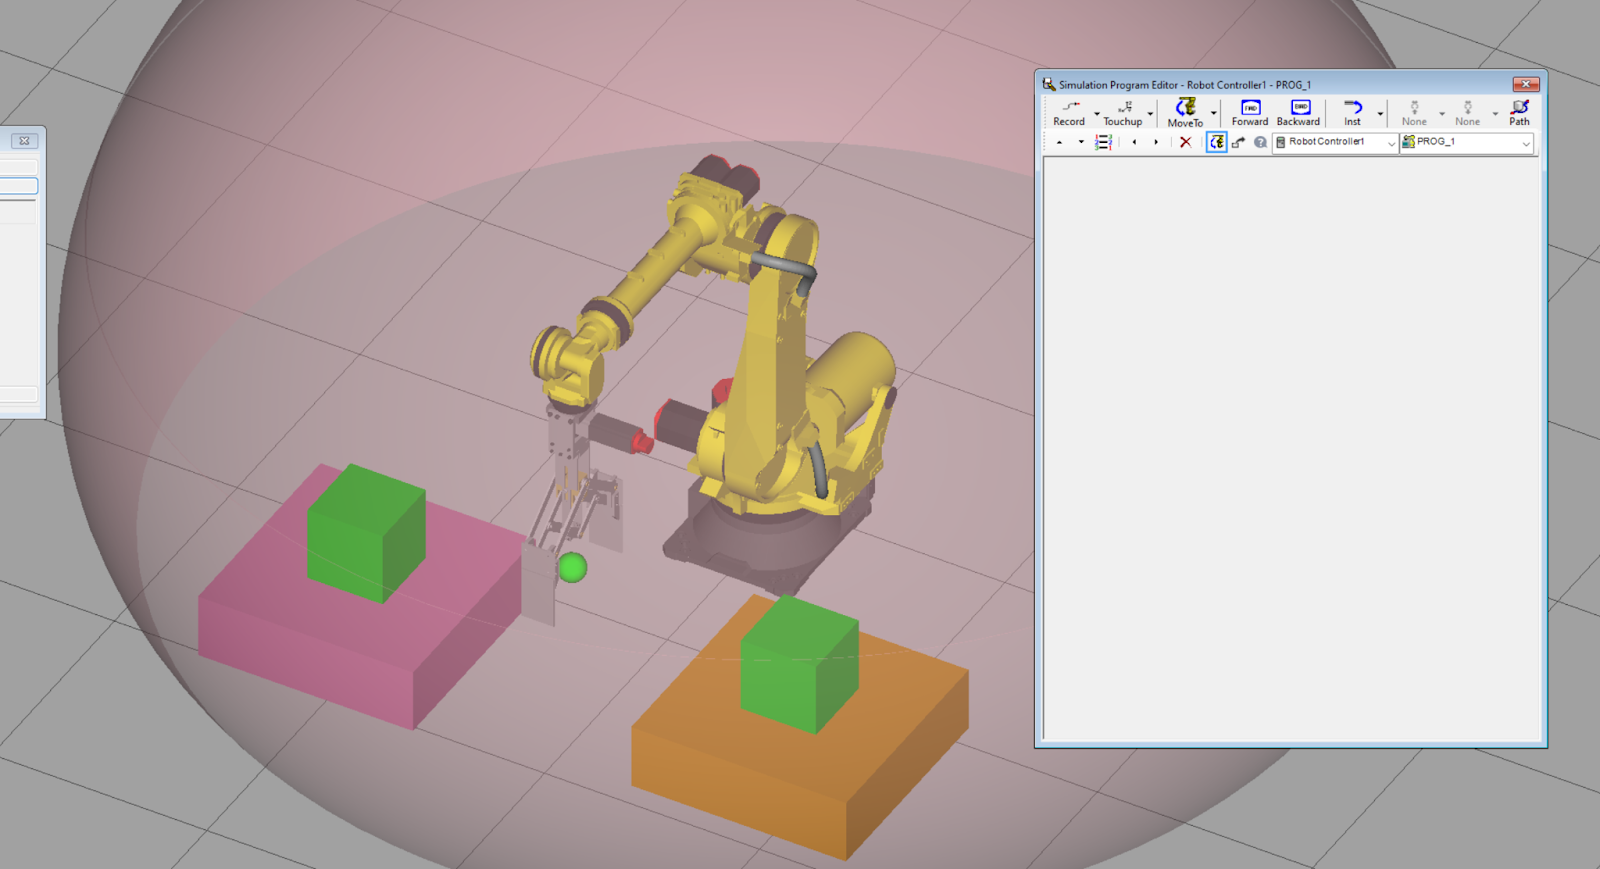Step program Forward
Image resolution: width=1600 pixels, height=869 pixels.
[x=1250, y=113]
